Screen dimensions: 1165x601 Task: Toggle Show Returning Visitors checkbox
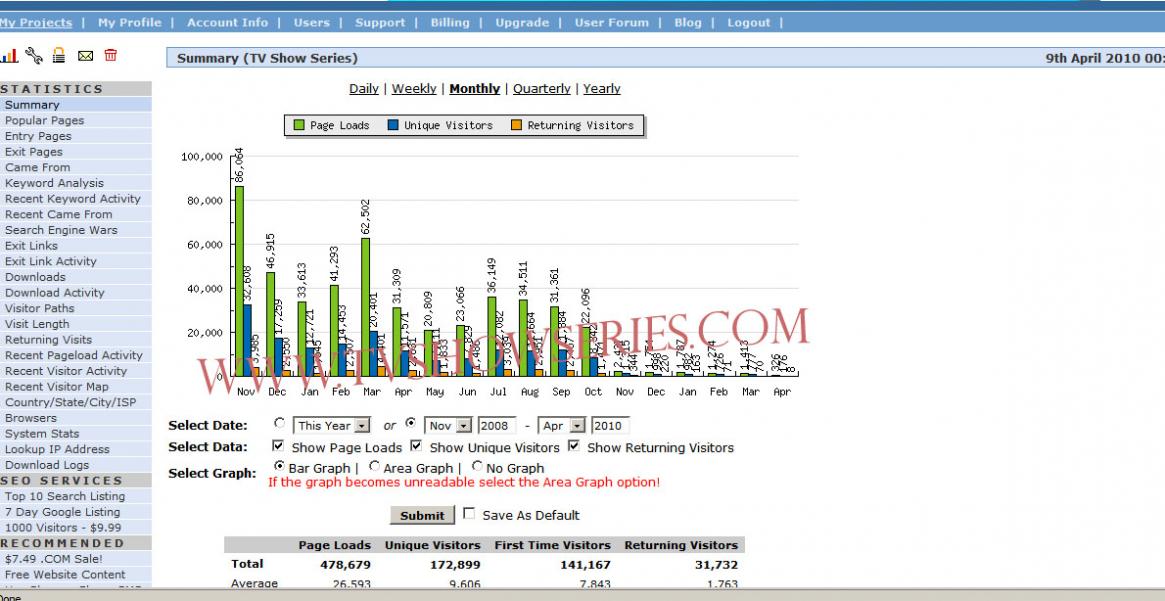pyautogui.click(x=574, y=447)
